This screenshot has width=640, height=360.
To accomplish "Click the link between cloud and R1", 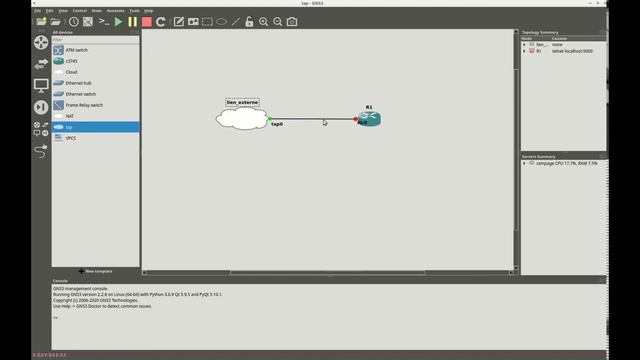I will click(x=312, y=119).
